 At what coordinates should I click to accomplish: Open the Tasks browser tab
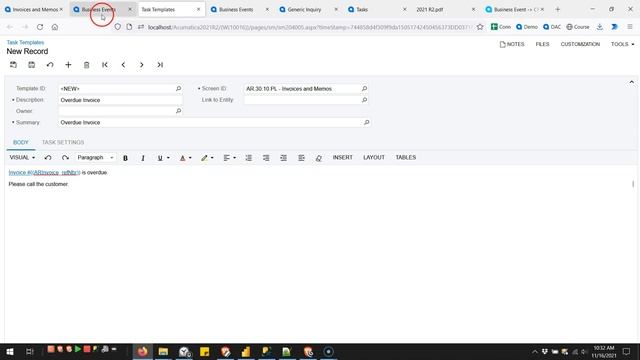tap(378, 9)
